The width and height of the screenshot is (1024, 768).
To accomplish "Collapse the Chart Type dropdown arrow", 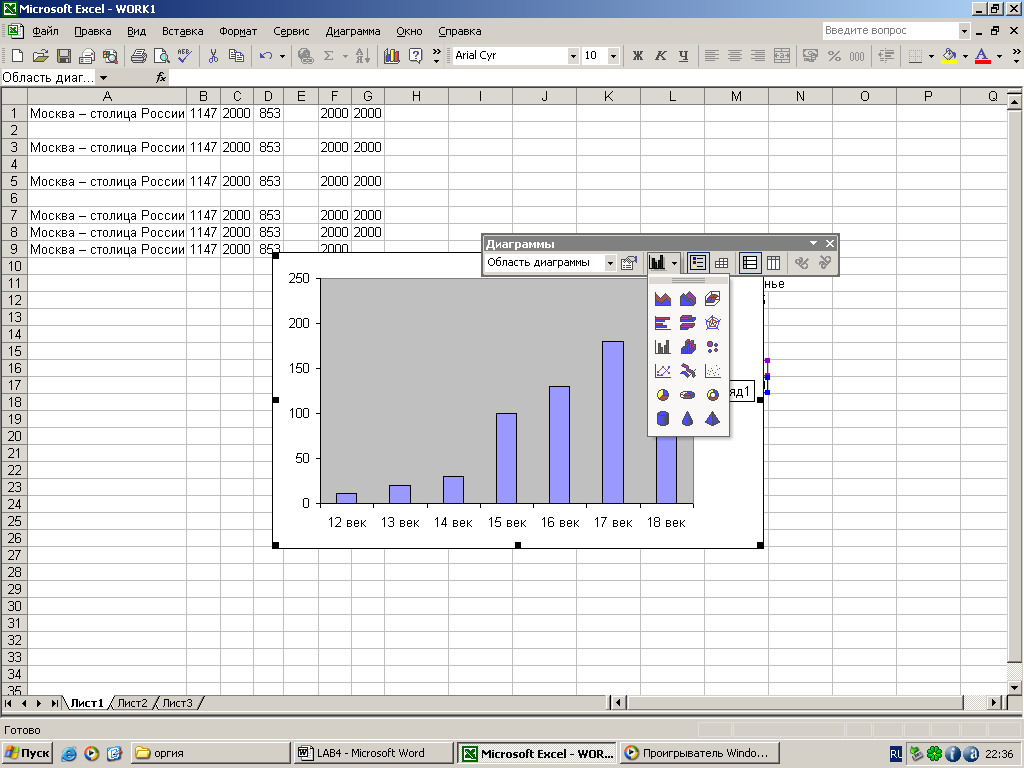I will tap(674, 263).
